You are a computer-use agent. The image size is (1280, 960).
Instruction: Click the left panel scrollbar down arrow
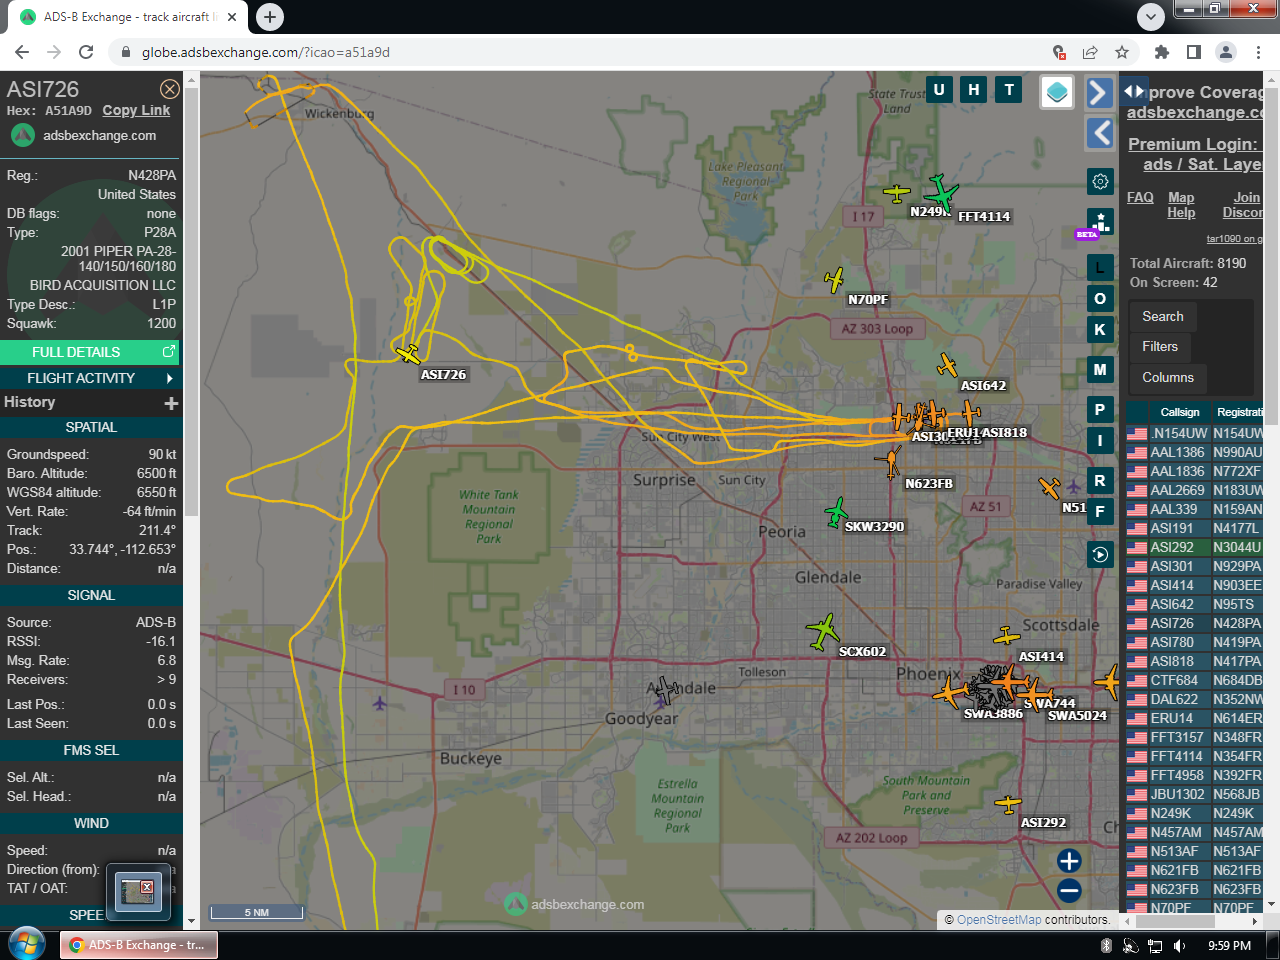click(191, 920)
